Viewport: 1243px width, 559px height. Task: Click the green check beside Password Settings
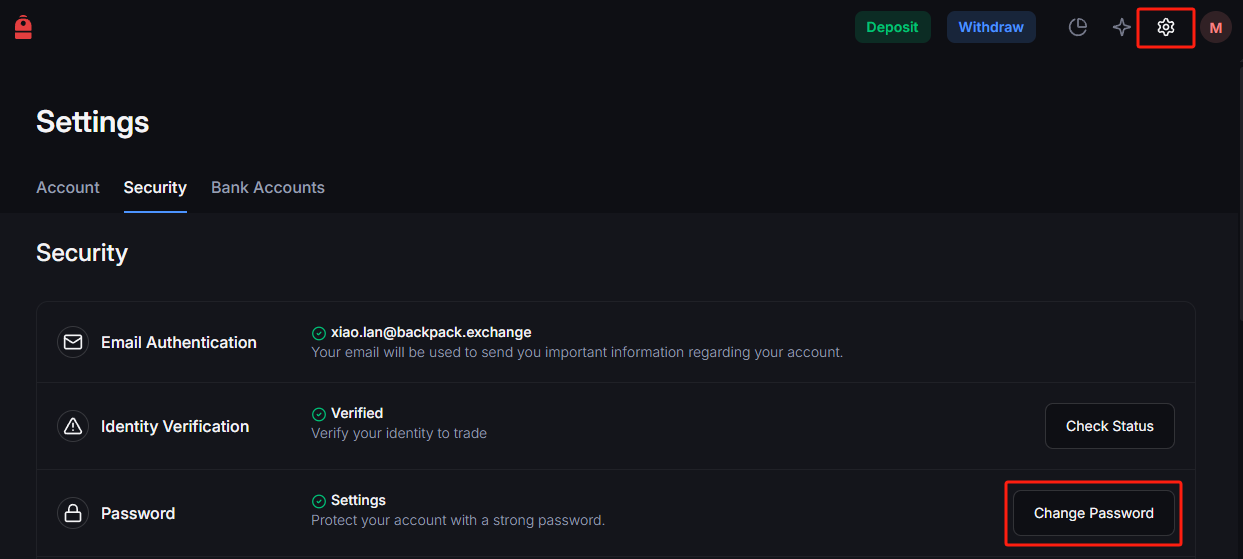coord(318,501)
